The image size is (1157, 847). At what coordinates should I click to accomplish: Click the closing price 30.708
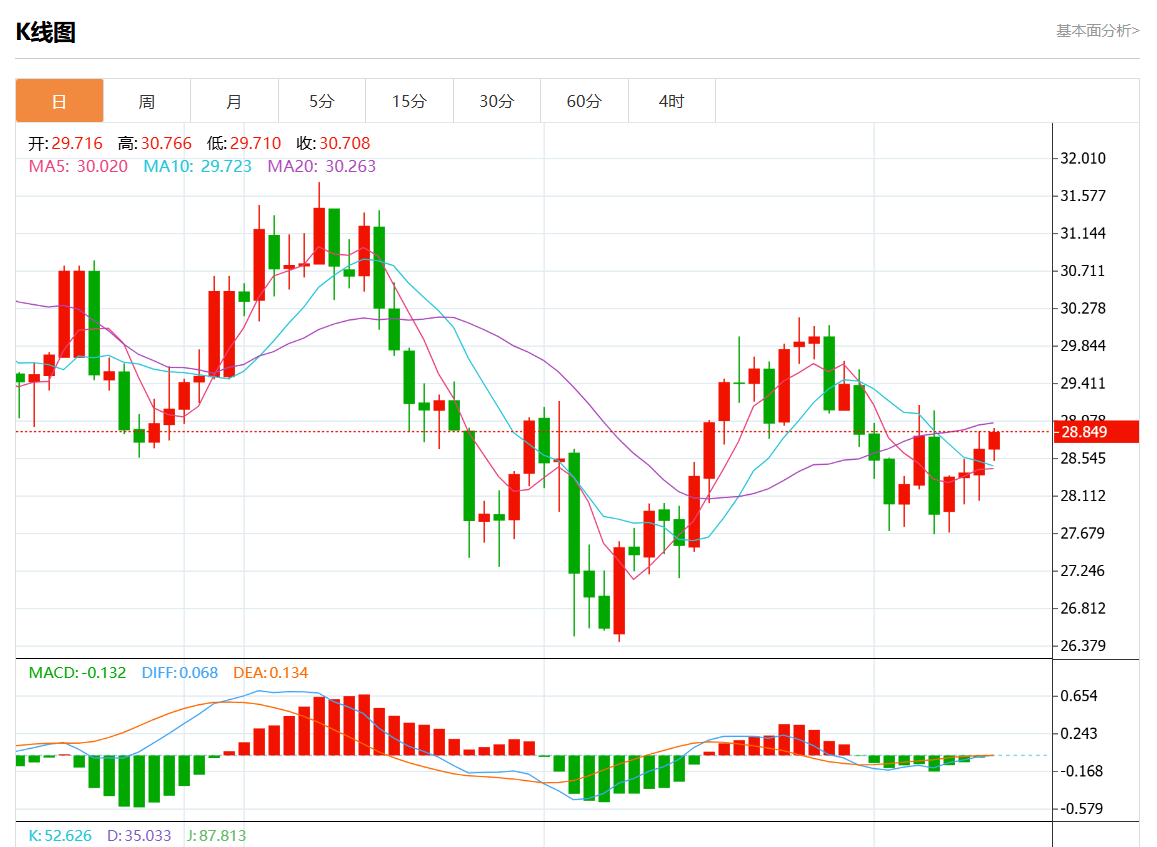(345, 143)
